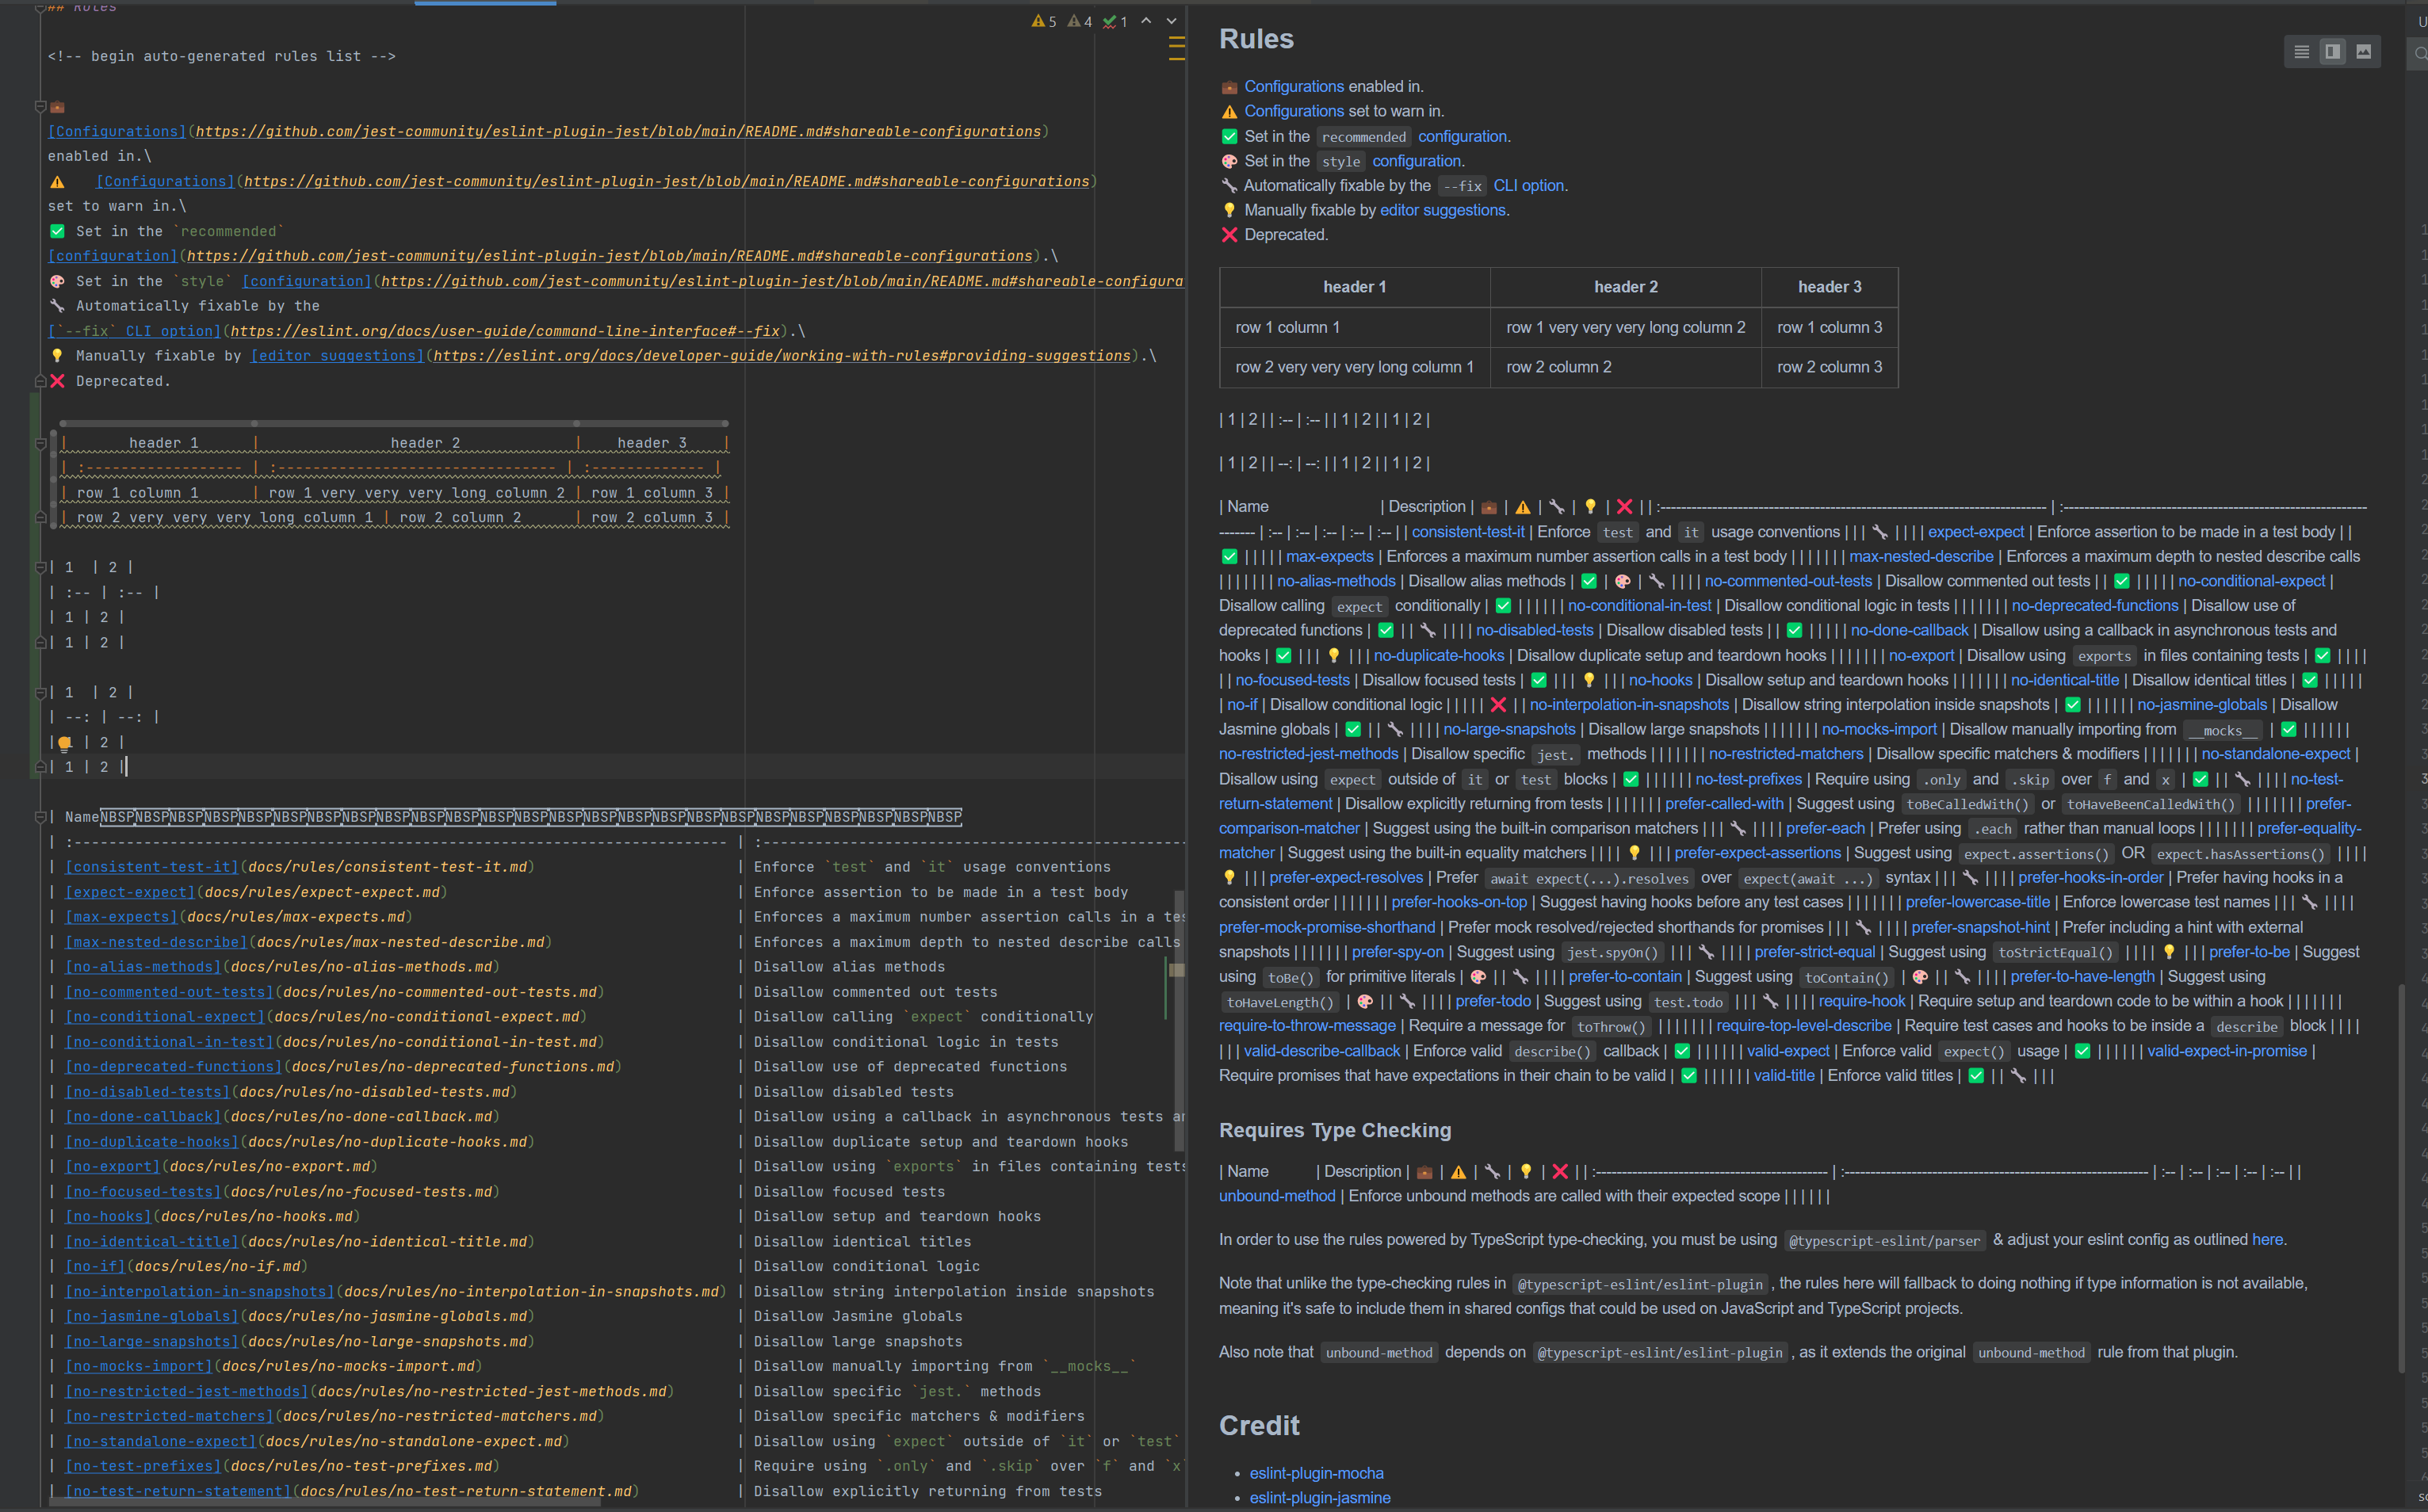The height and width of the screenshot is (1512, 2428).
Task: Collapse the fold at the ':--' aligned table
Action: coord(41,567)
